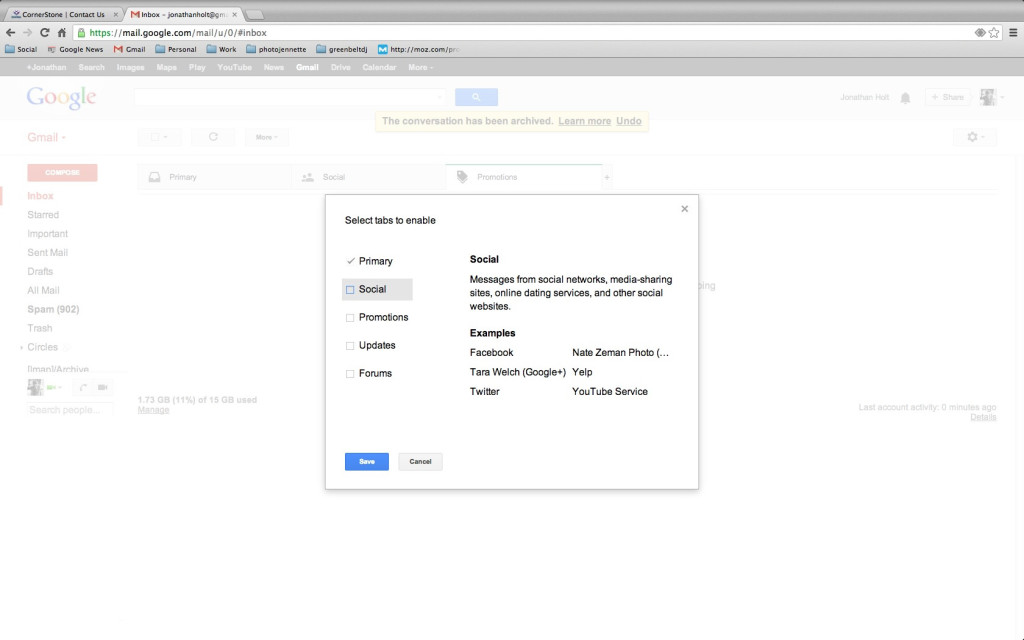Image resolution: width=1024 pixels, height=640 pixels.
Task: Click the blue search button
Action: 476,97
